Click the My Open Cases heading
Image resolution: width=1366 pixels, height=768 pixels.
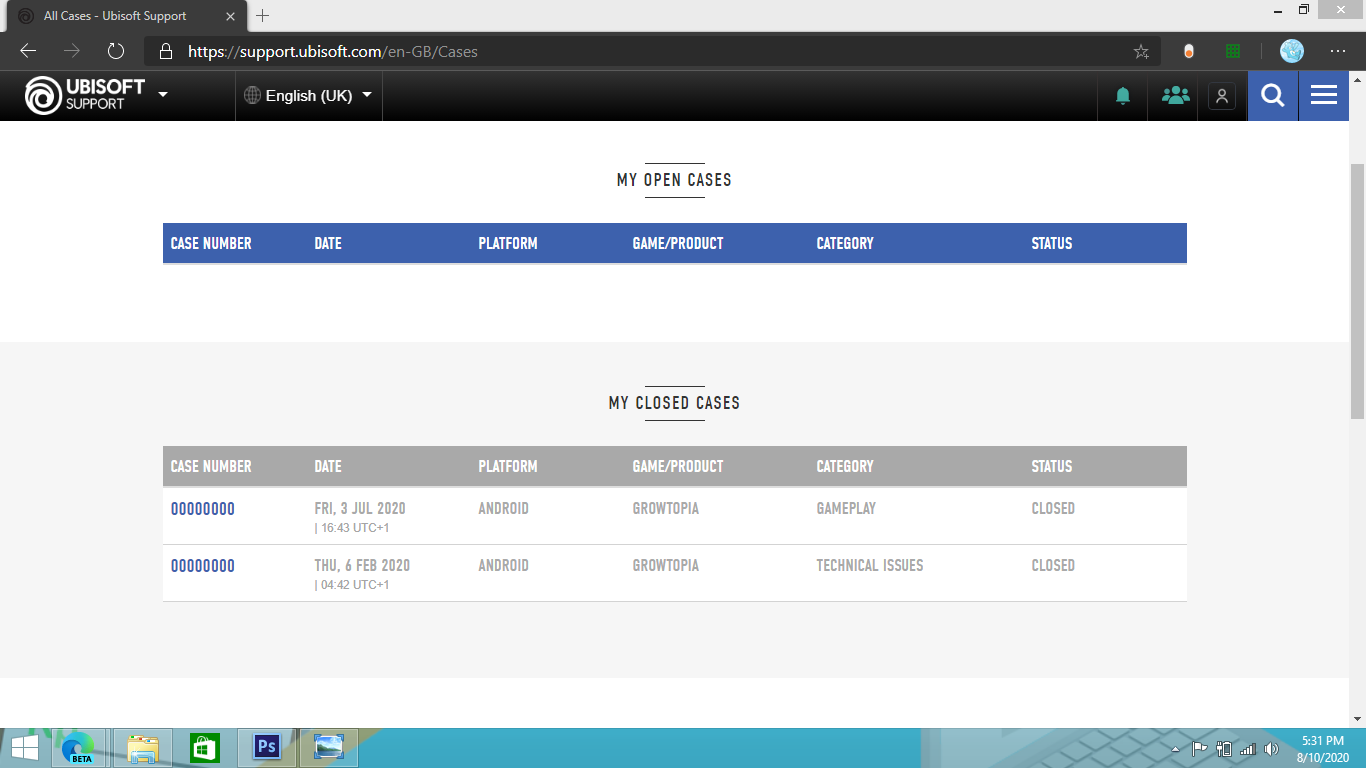pos(674,181)
